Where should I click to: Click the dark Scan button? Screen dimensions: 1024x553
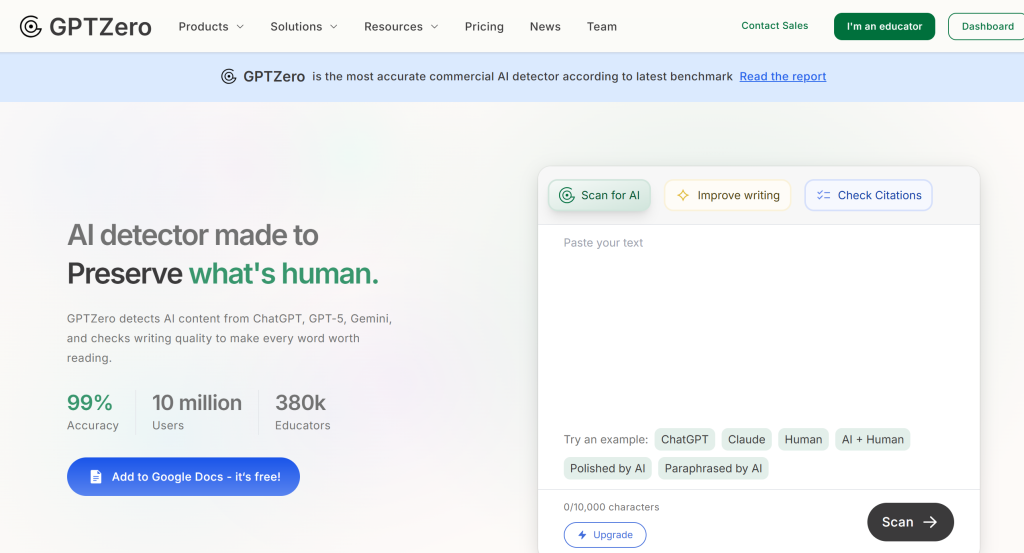(x=910, y=522)
